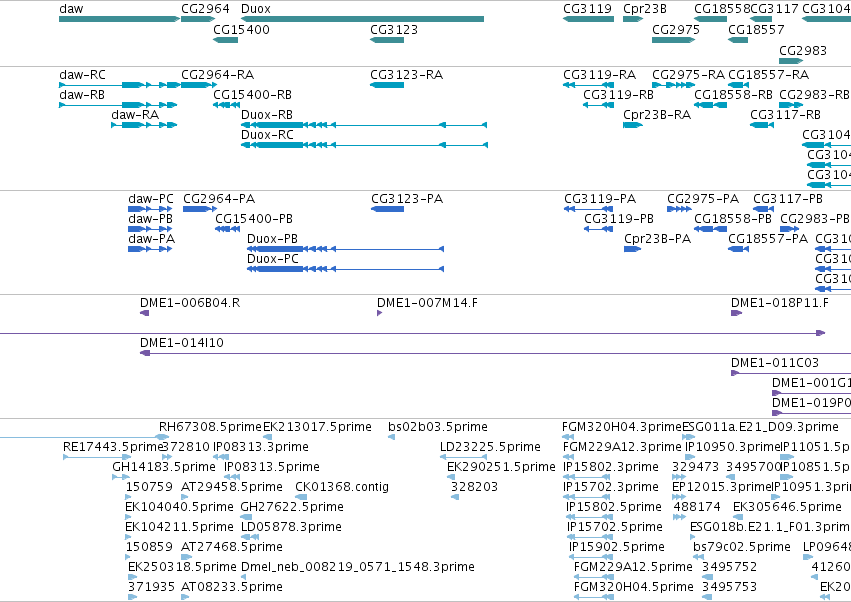Click the CG3123-RA transcript
851x602 pixels.
pos(387,85)
